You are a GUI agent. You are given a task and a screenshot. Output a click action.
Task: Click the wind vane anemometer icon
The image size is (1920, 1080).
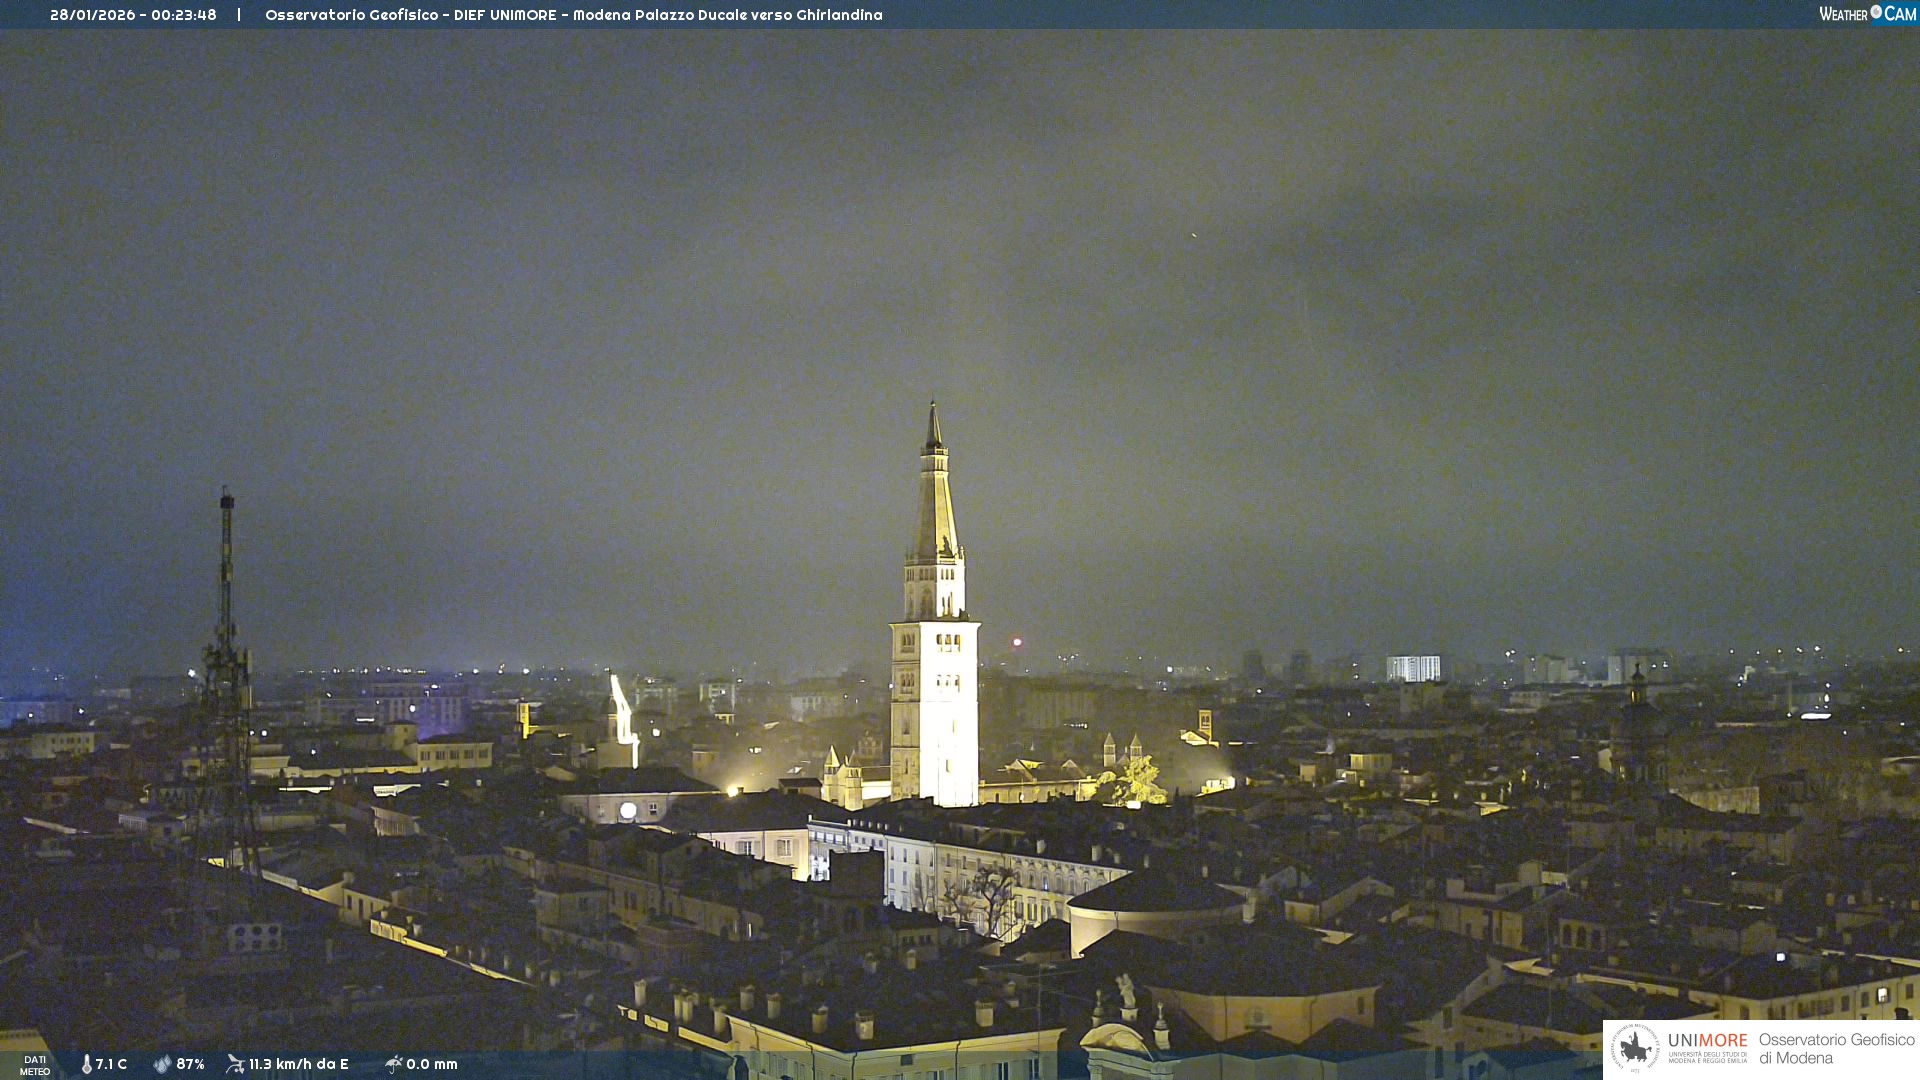click(x=235, y=1064)
